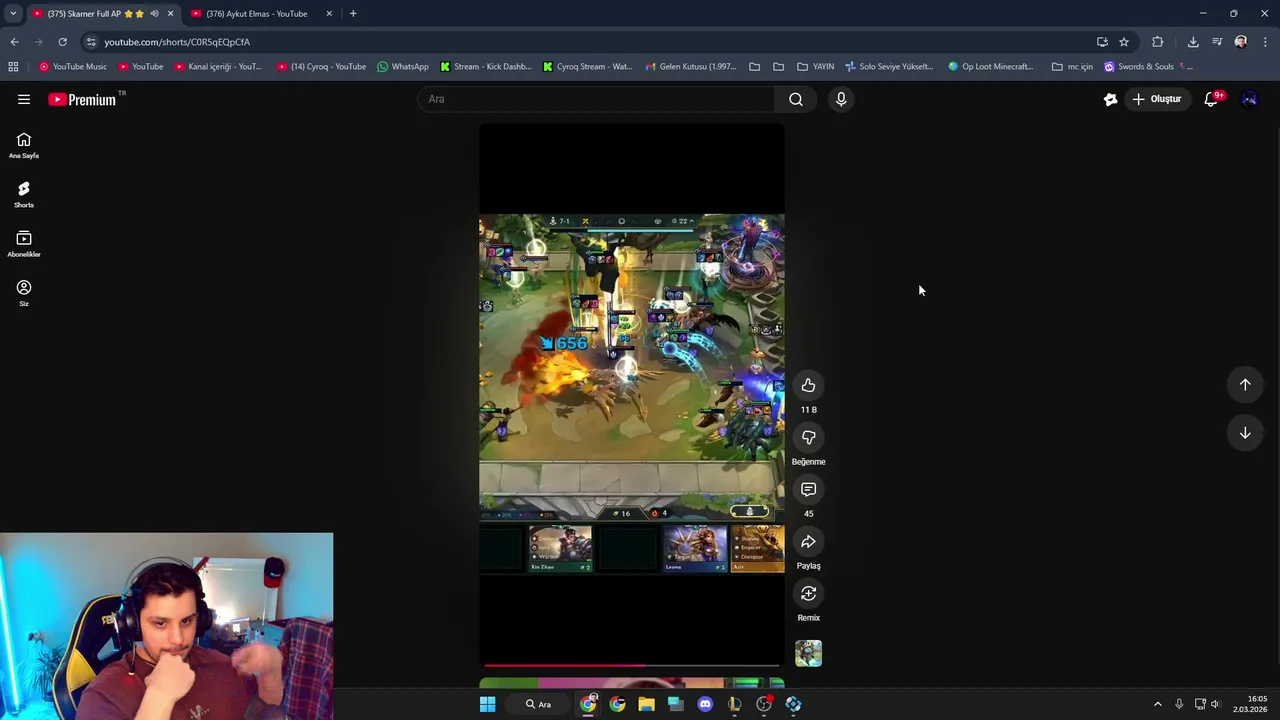Go back in browser history
Viewport: 1280px width, 720px height.
pyautogui.click(x=14, y=42)
